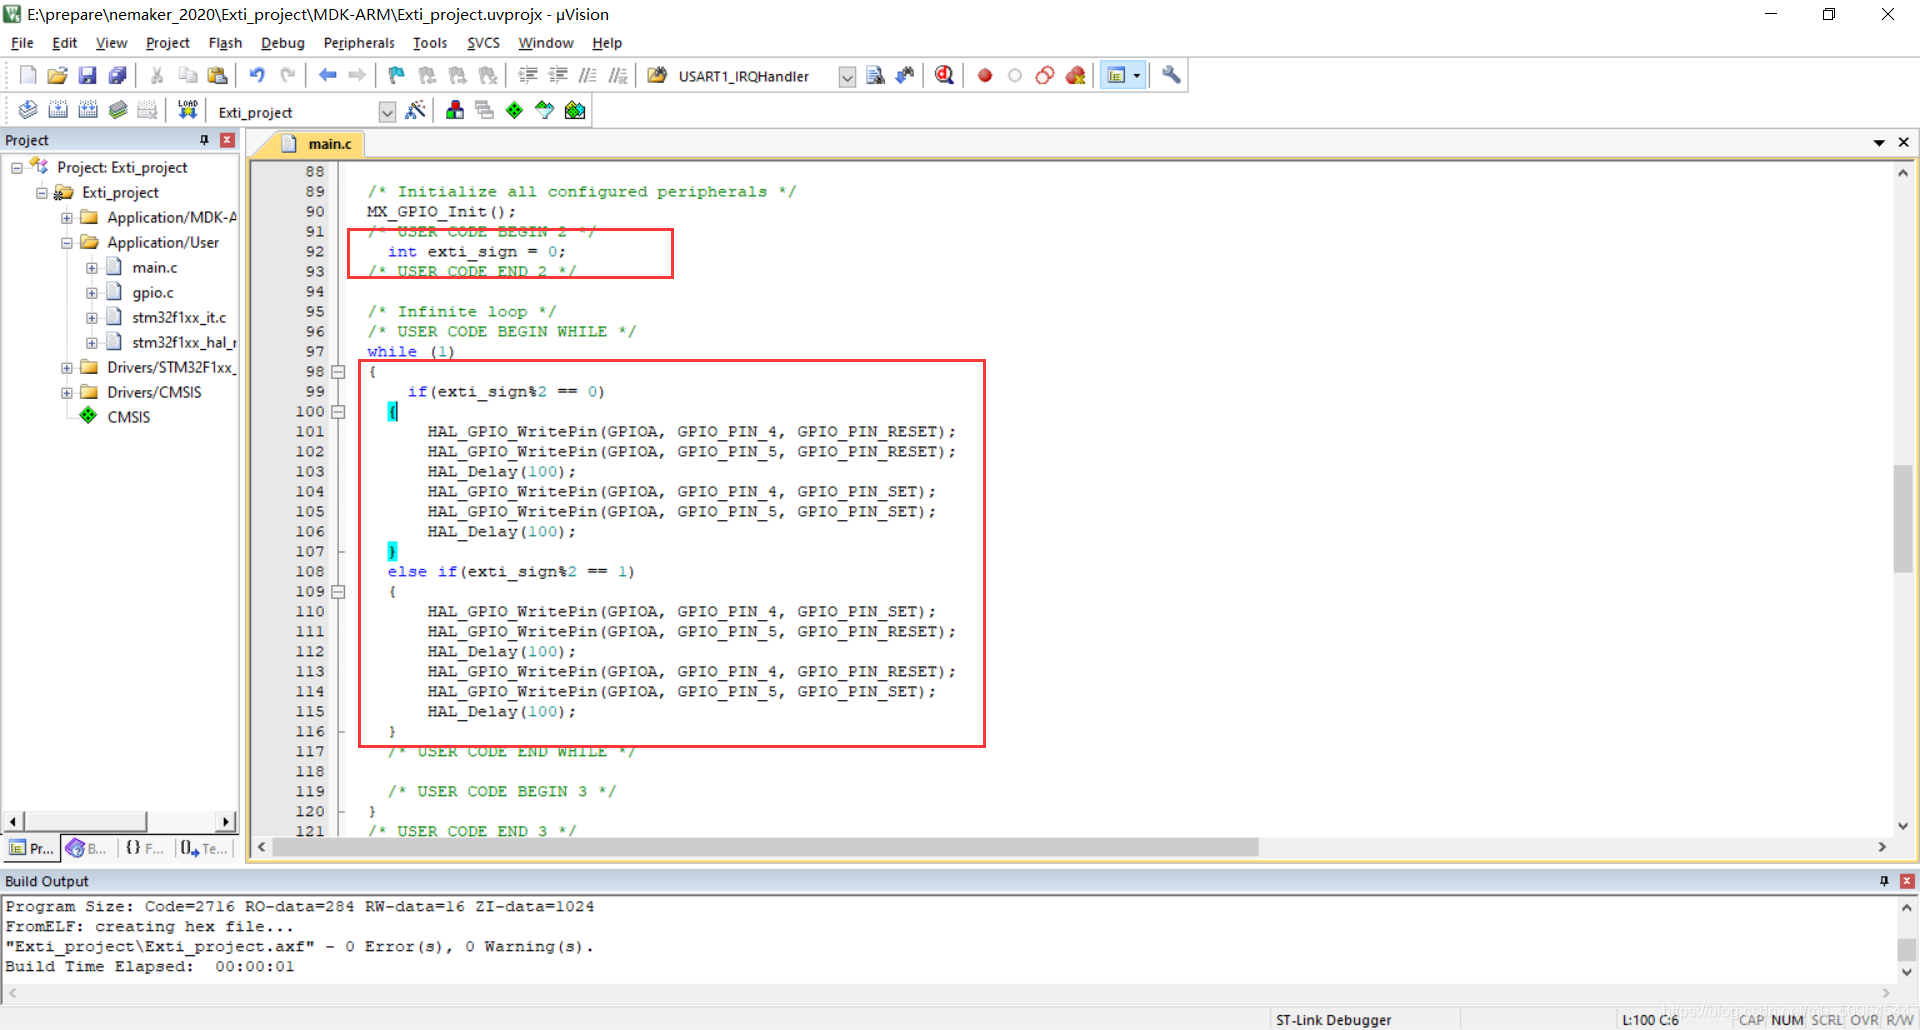Launch the Pack Installer icon

pos(575,110)
